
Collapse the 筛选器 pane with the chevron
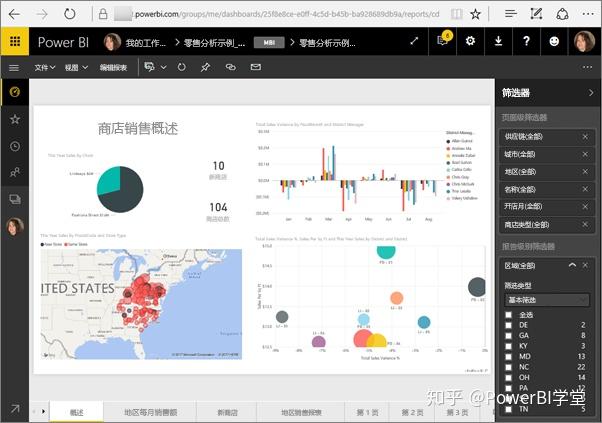pos(591,93)
